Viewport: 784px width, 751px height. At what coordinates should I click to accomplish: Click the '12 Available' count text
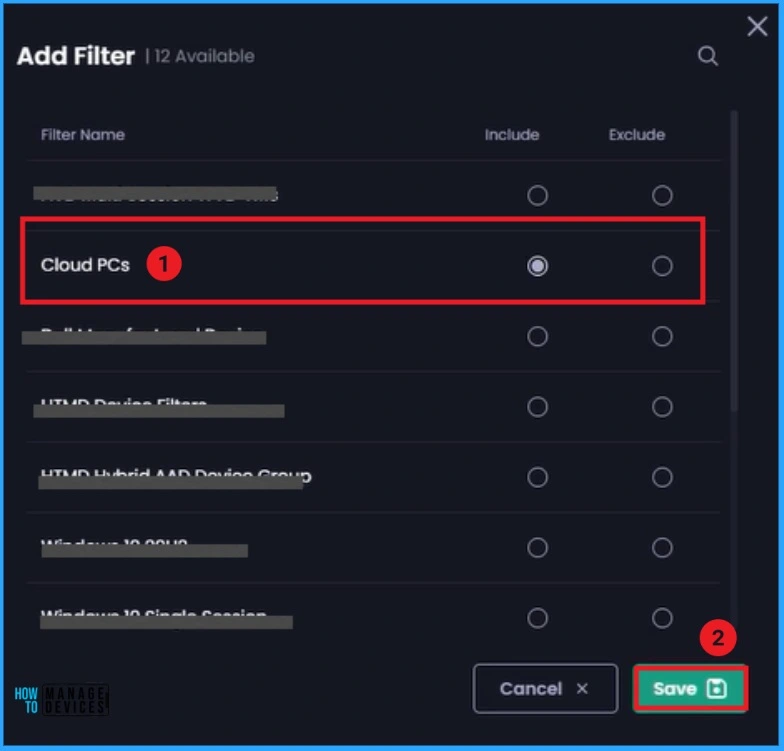(204, 56)
